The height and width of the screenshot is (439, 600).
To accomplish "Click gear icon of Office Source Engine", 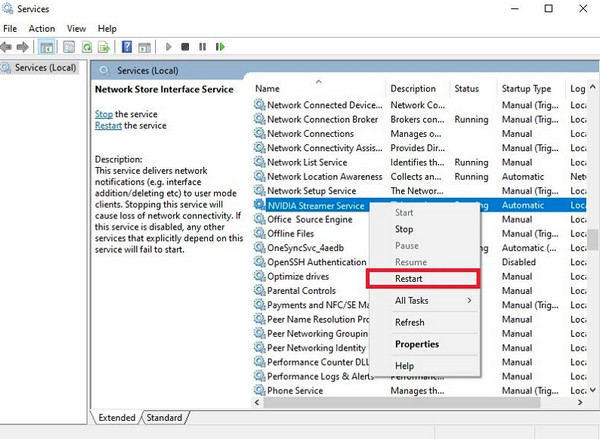I will pyautogui.click(x=259, y=219).
